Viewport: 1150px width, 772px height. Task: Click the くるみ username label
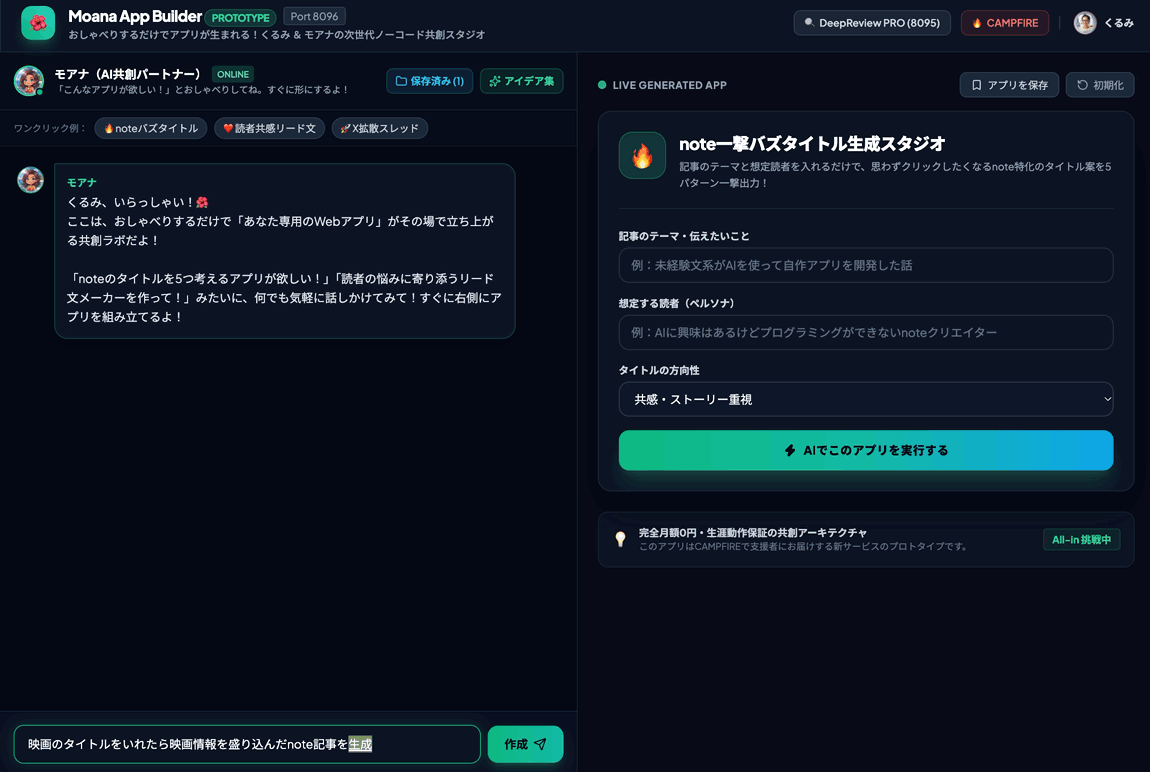point(1118,23)
